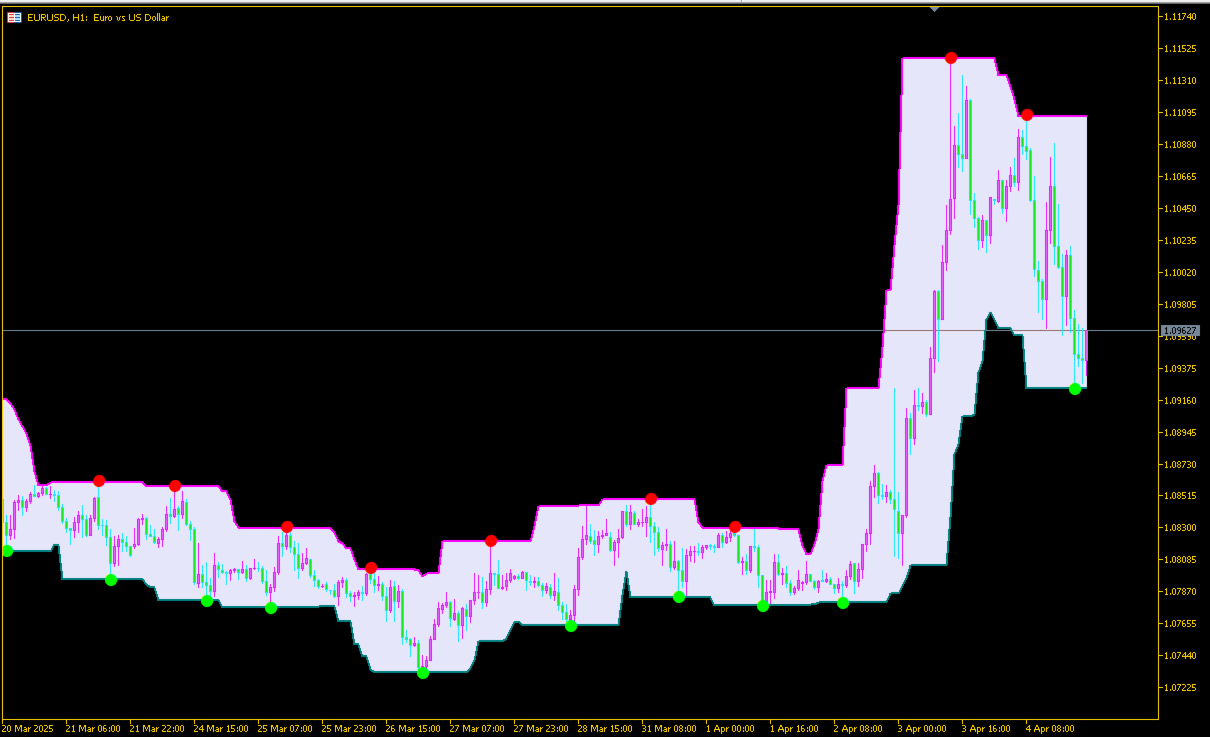Select the green dot below 28 Mar candles
Image resolution: width=1210 pixels, height=737 pixels.
(x=572, y=627)
